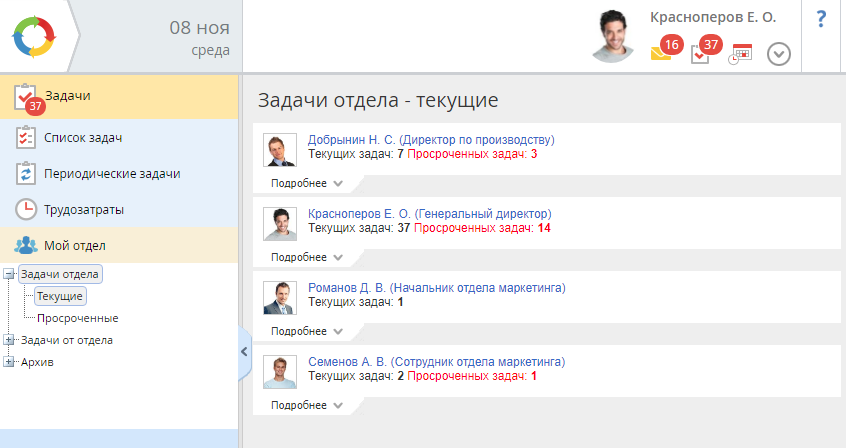
Task: Open the user menu dropdown arrow
Action: [x=779, y=54]
